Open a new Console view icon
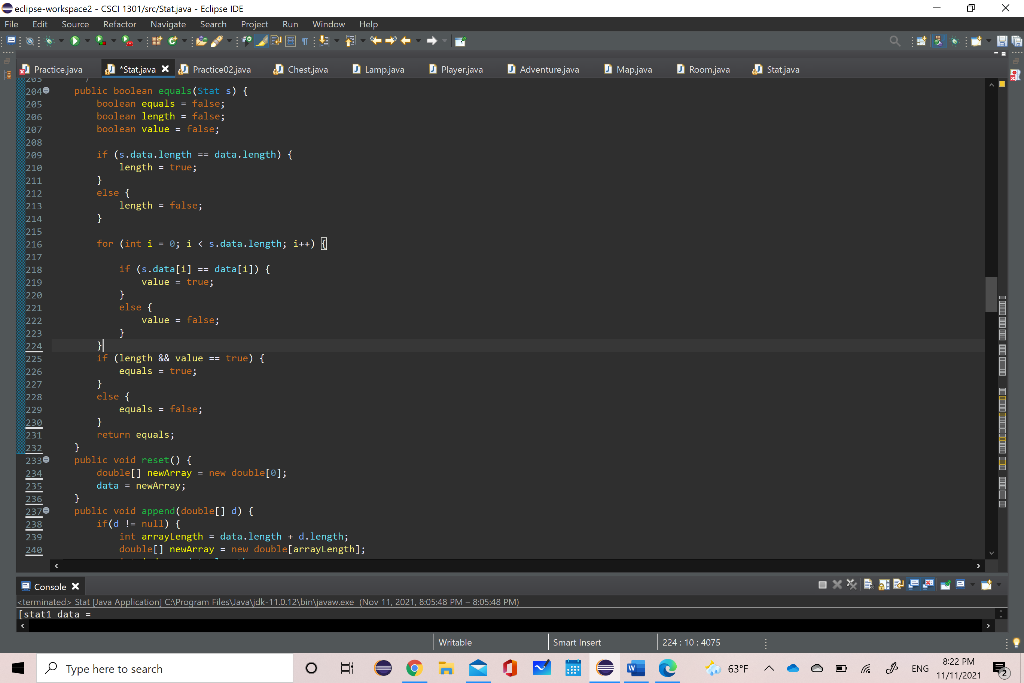 click(x=986, y=584)
